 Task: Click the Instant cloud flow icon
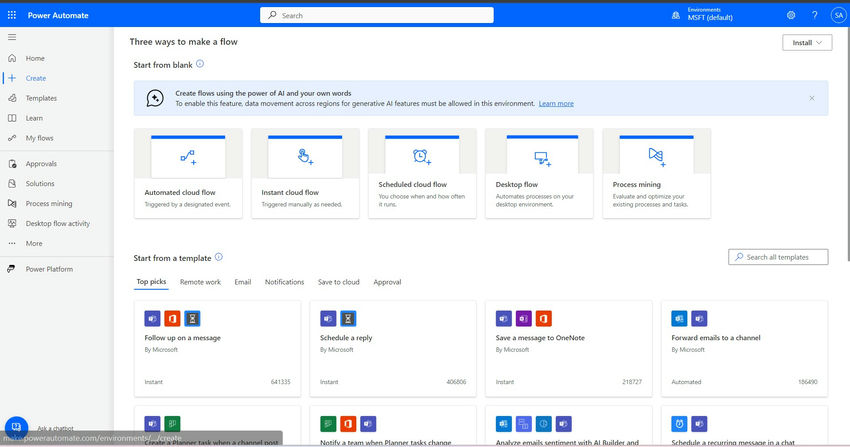click(x=305, y=157)
